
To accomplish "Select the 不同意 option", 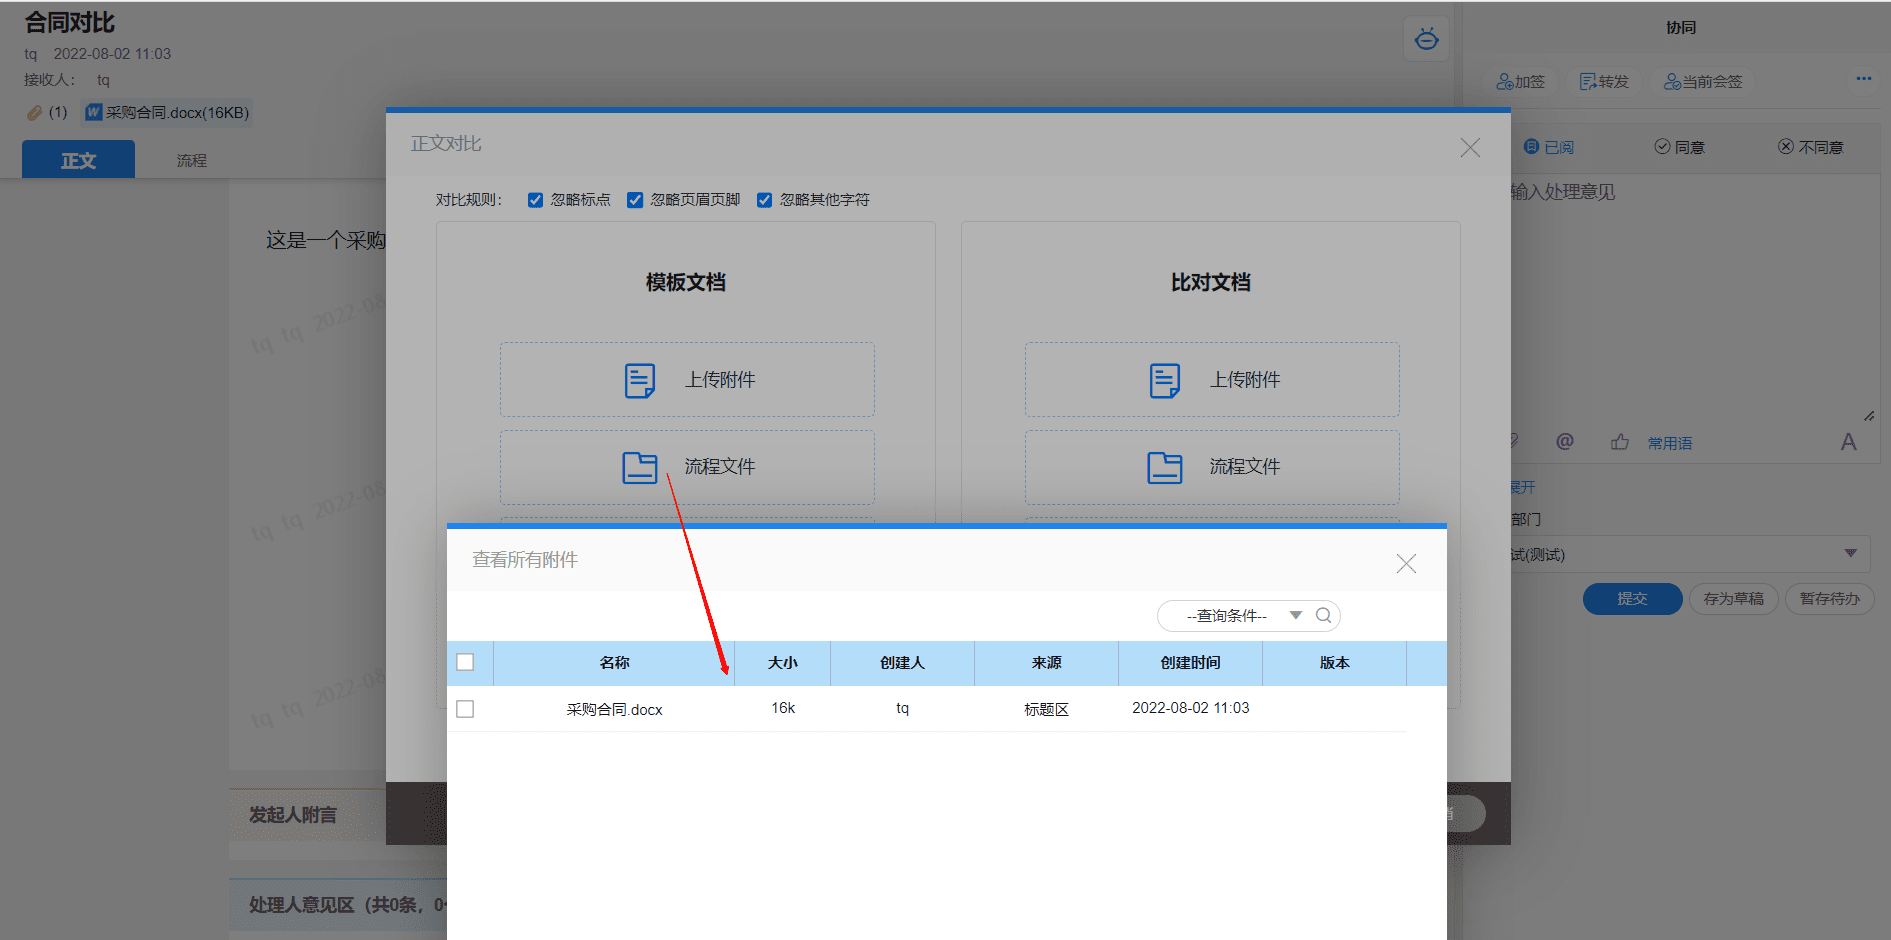I will (x=1811, y=147).
